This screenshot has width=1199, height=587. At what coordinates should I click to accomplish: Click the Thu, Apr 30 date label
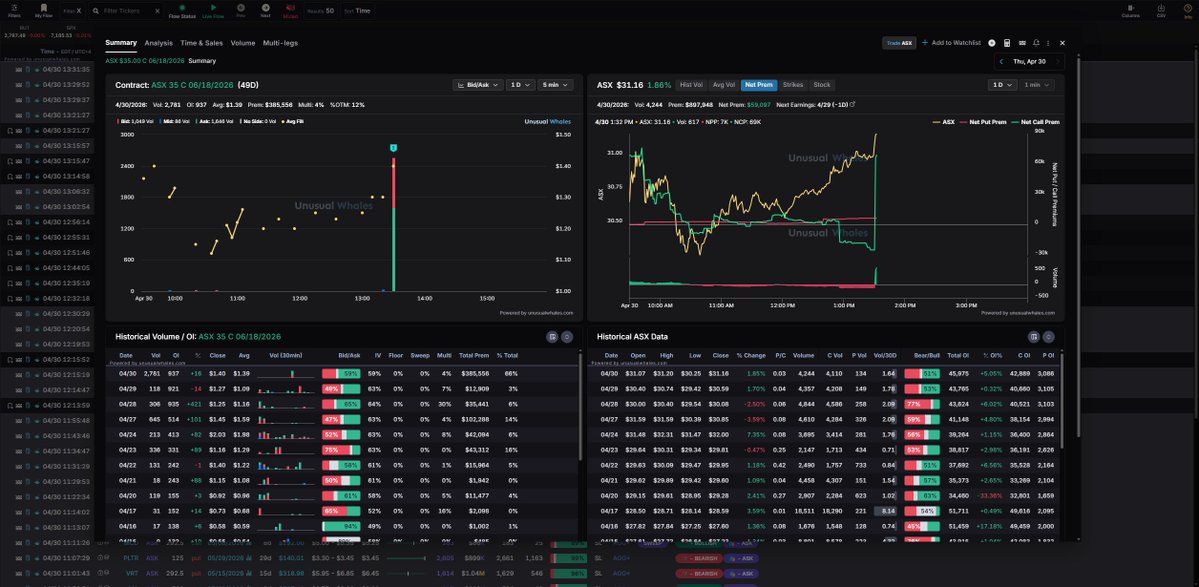(1029, 61)
